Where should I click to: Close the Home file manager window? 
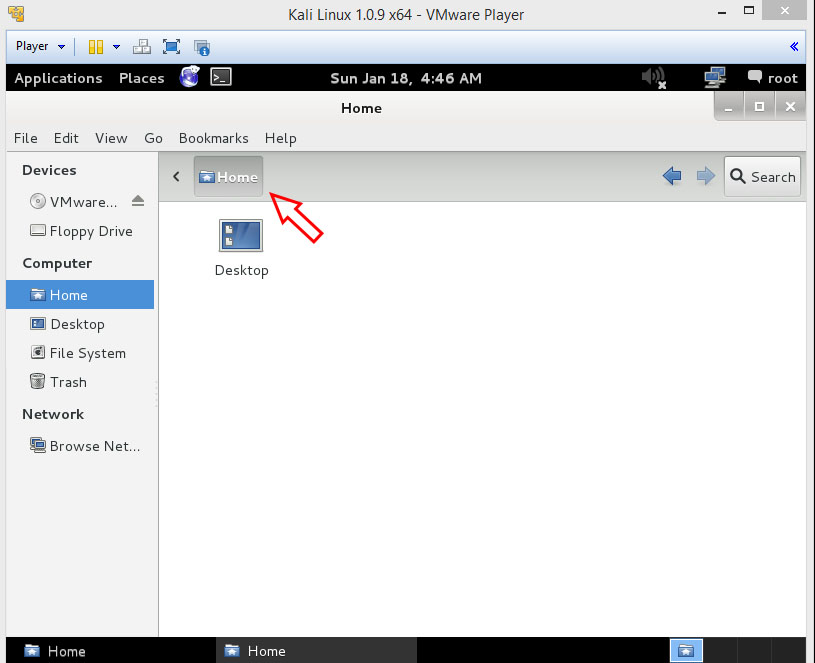click(x=791, y=107)
